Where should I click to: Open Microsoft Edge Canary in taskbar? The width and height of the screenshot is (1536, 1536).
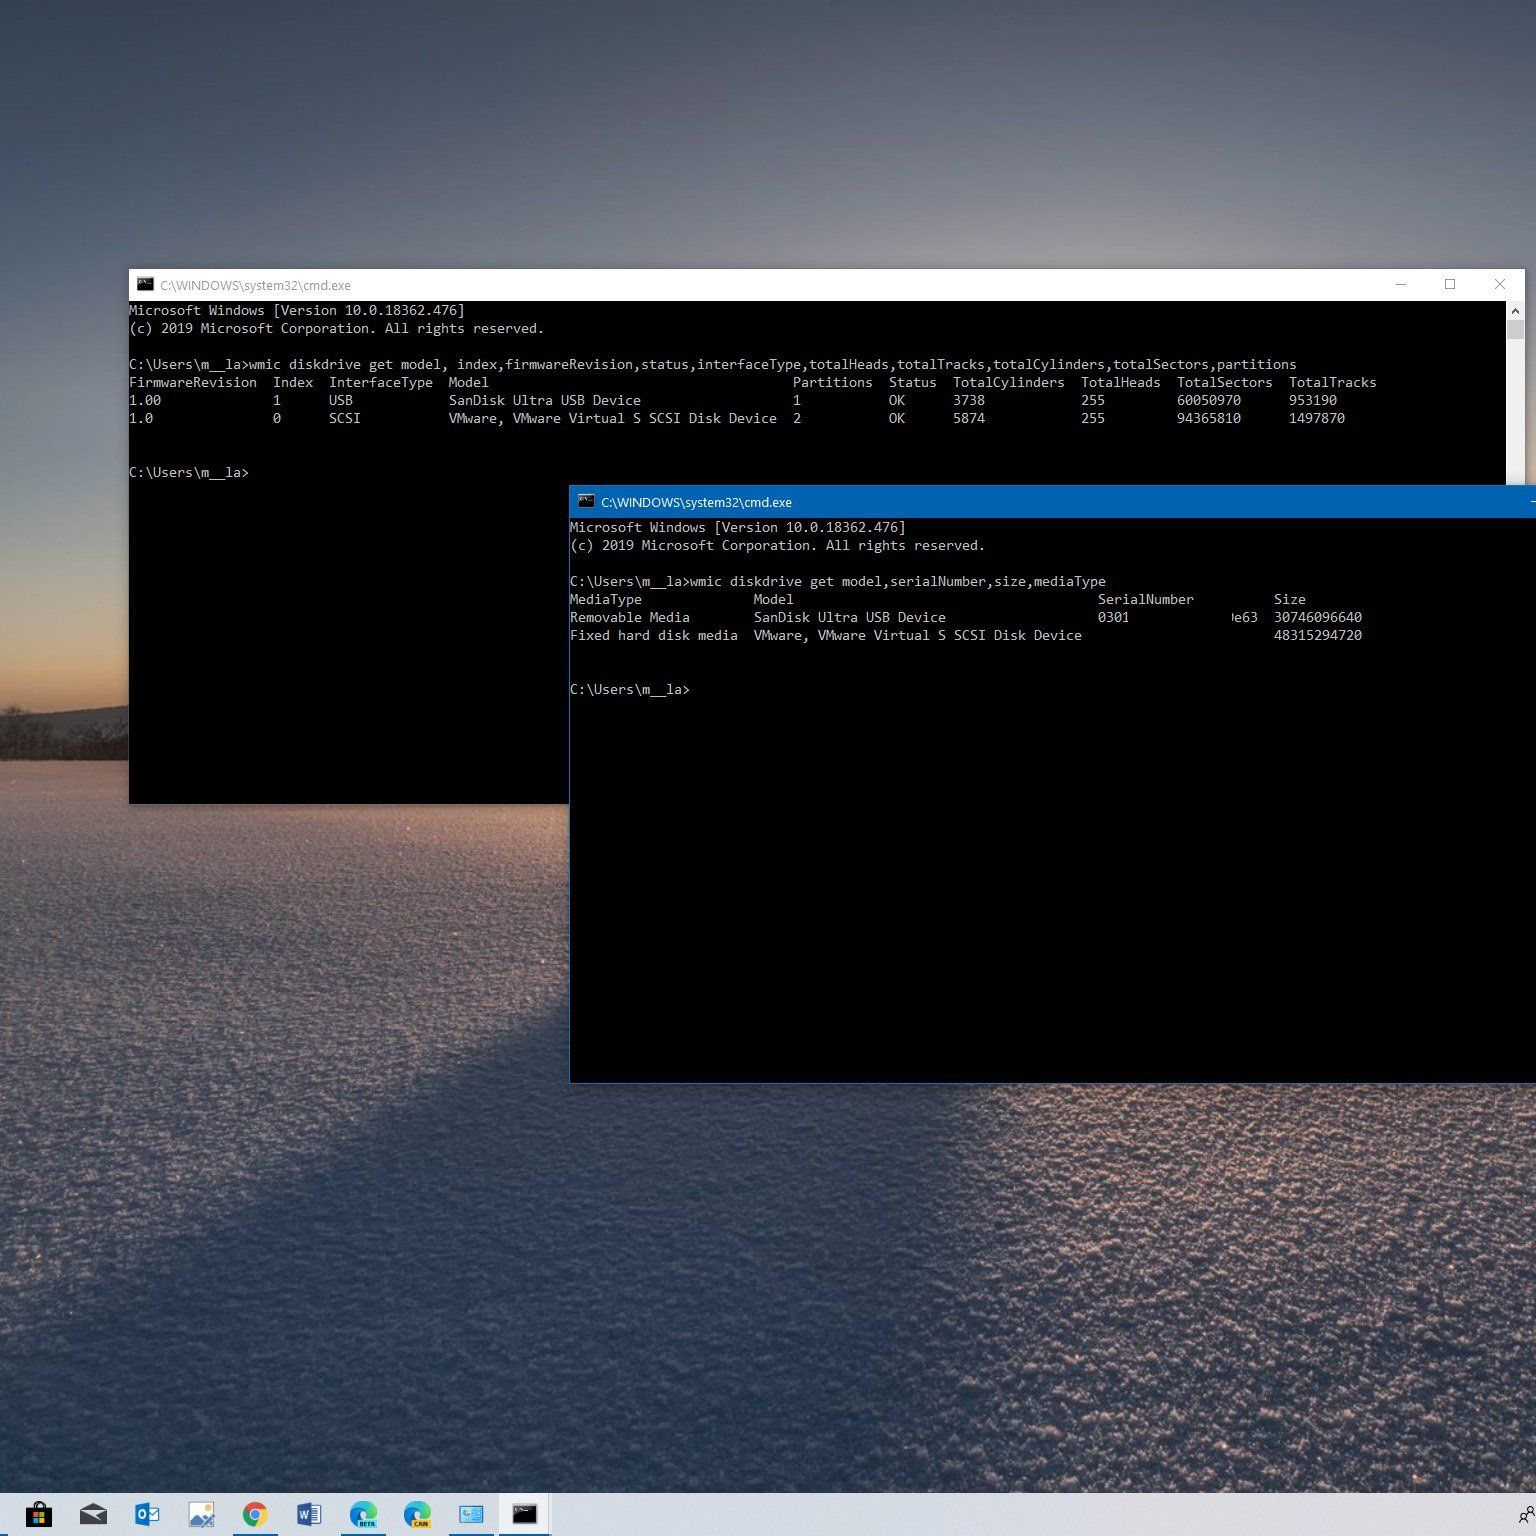tap(417, 1514)
